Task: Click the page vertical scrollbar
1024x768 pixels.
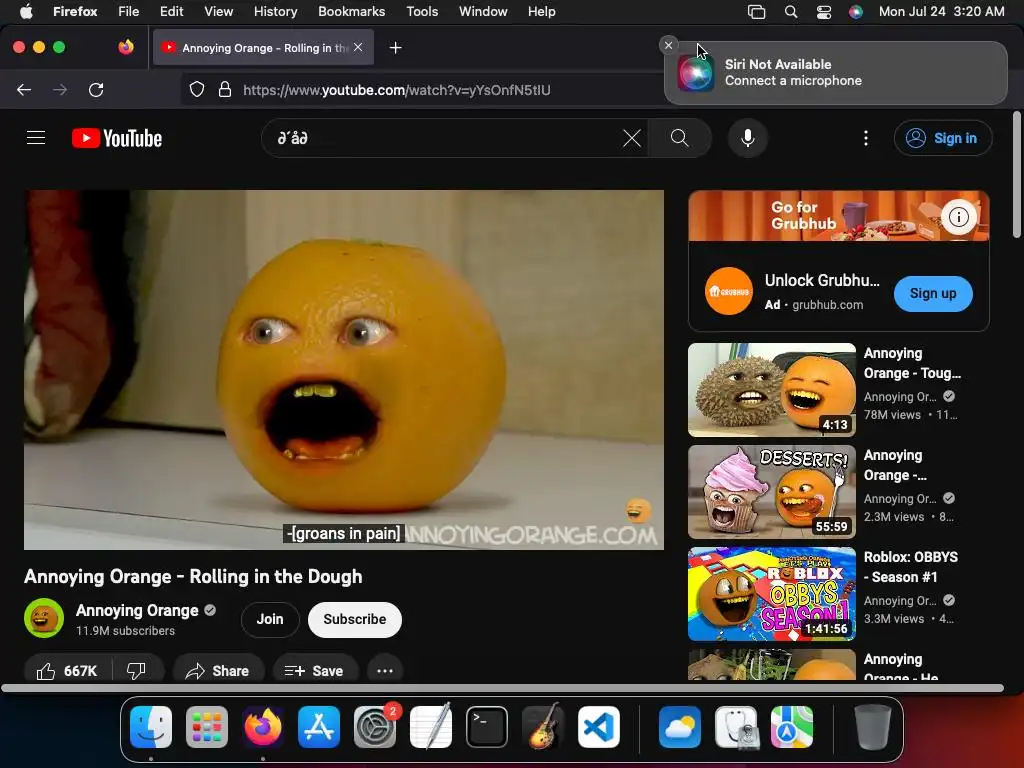Action: [x=1017, y=175]
